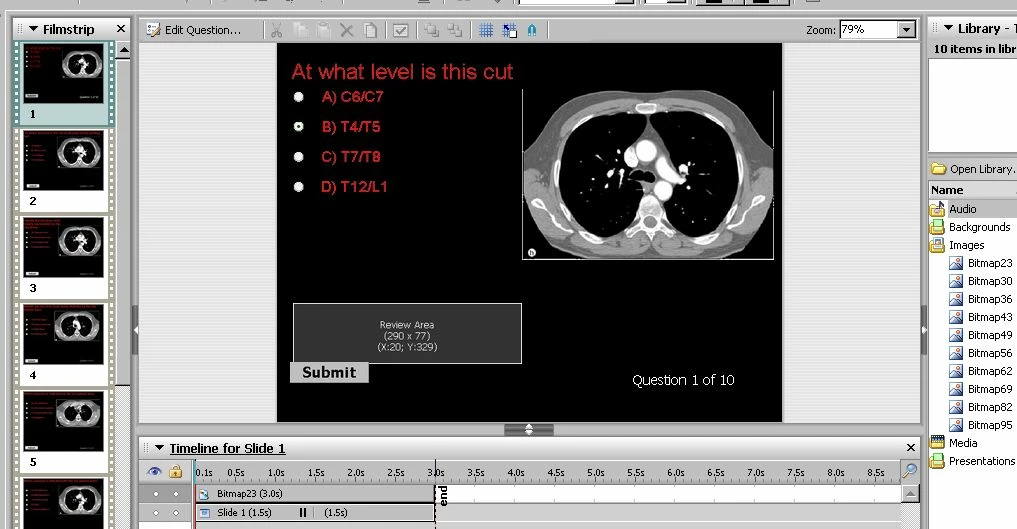Select Bitmap23 (3.0s) timeline bar

pos(315,494)
